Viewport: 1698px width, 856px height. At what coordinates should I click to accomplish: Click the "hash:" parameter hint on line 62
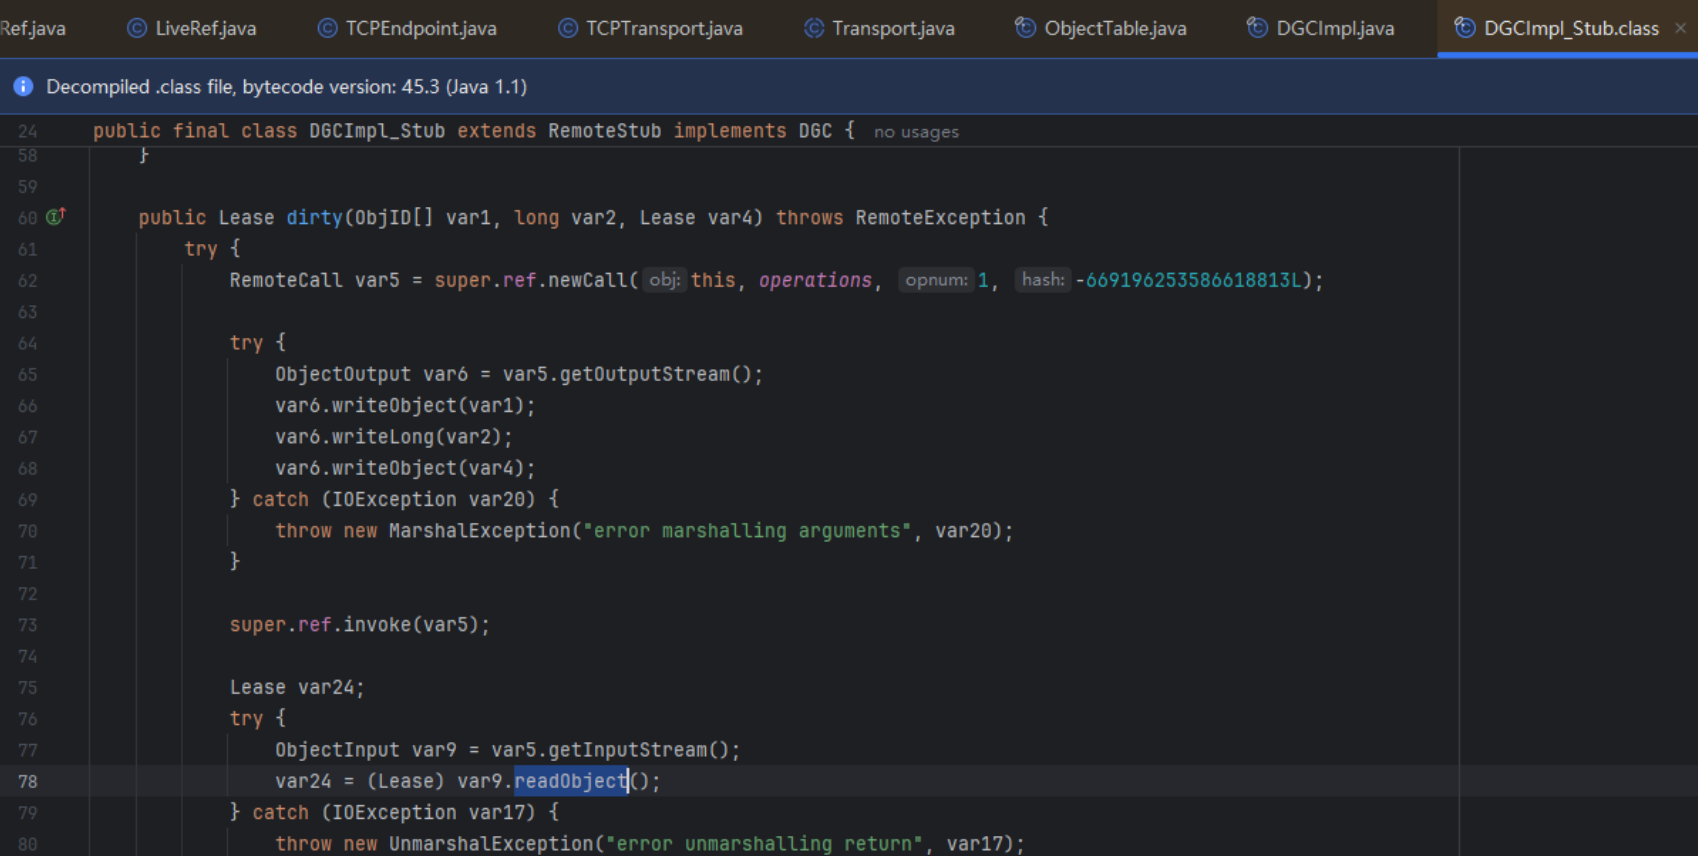coord(1043,280)
